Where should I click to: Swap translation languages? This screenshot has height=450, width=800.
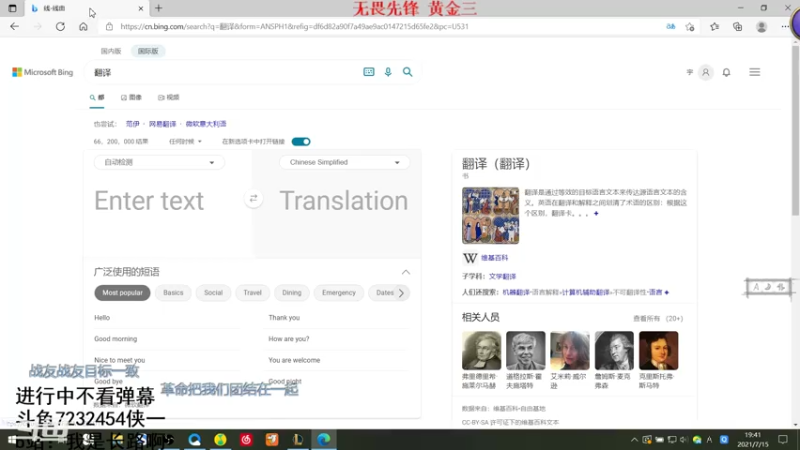(x=254, y=198)
